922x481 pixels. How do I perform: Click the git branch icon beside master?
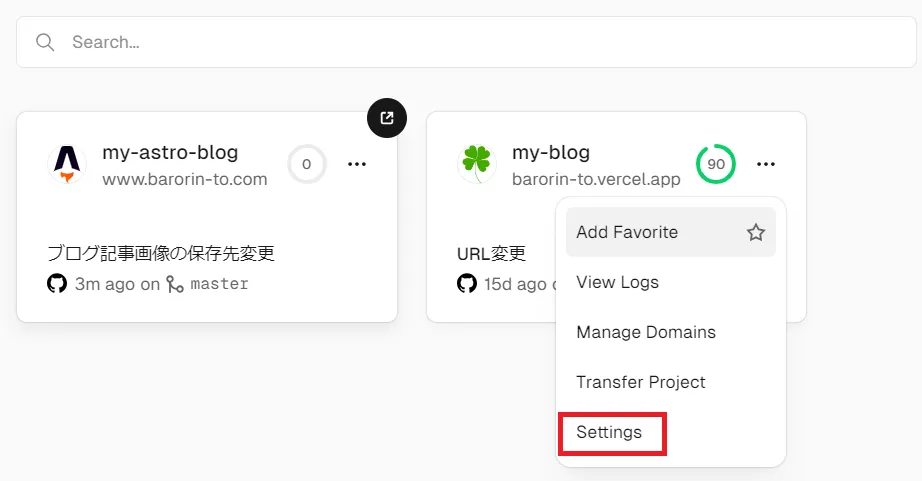click(x=175, y=284)
